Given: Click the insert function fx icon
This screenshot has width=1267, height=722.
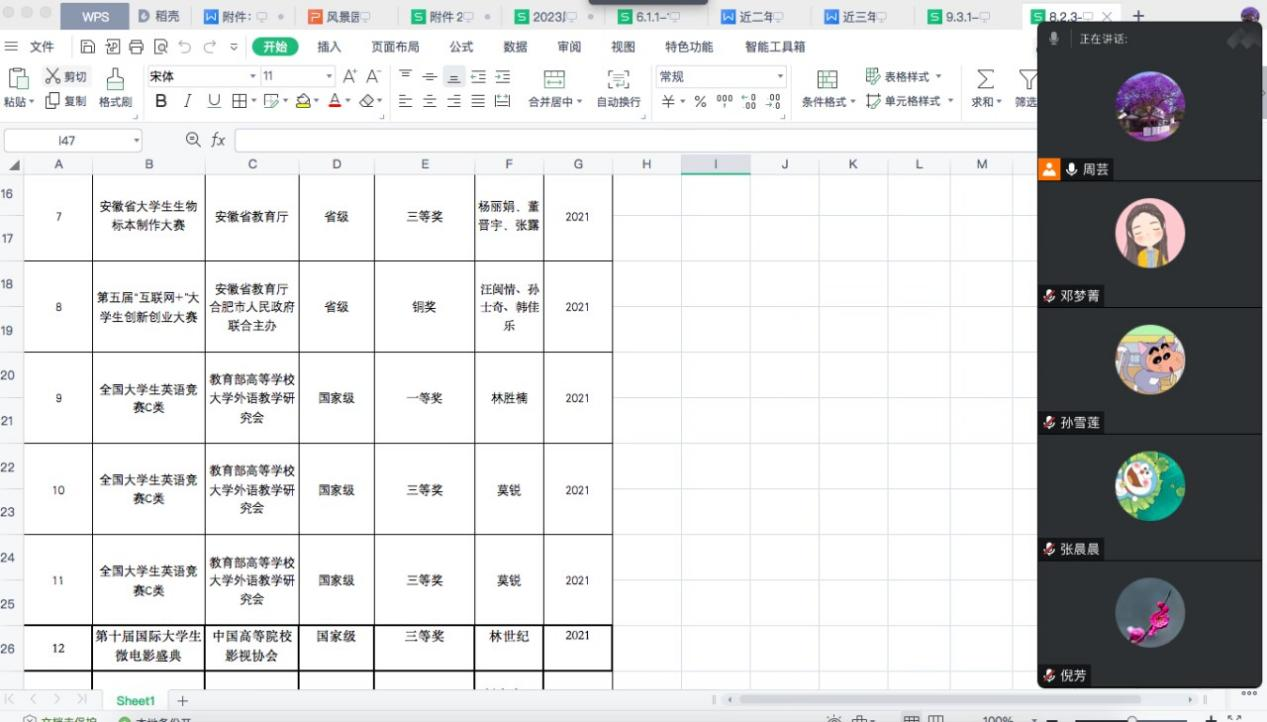Looking at the screenshot, I should pos(218,140).
